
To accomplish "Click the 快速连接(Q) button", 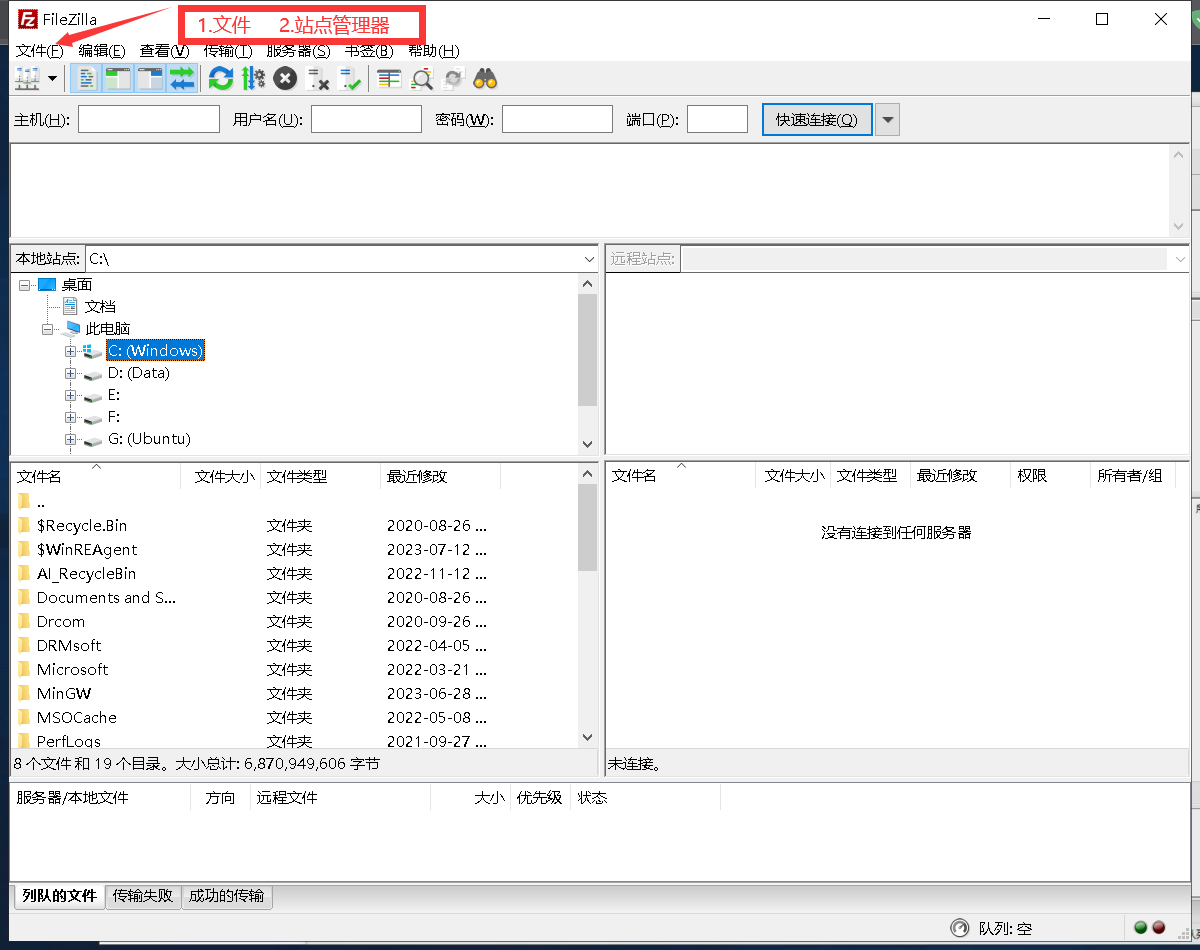I will coord(817,120).
